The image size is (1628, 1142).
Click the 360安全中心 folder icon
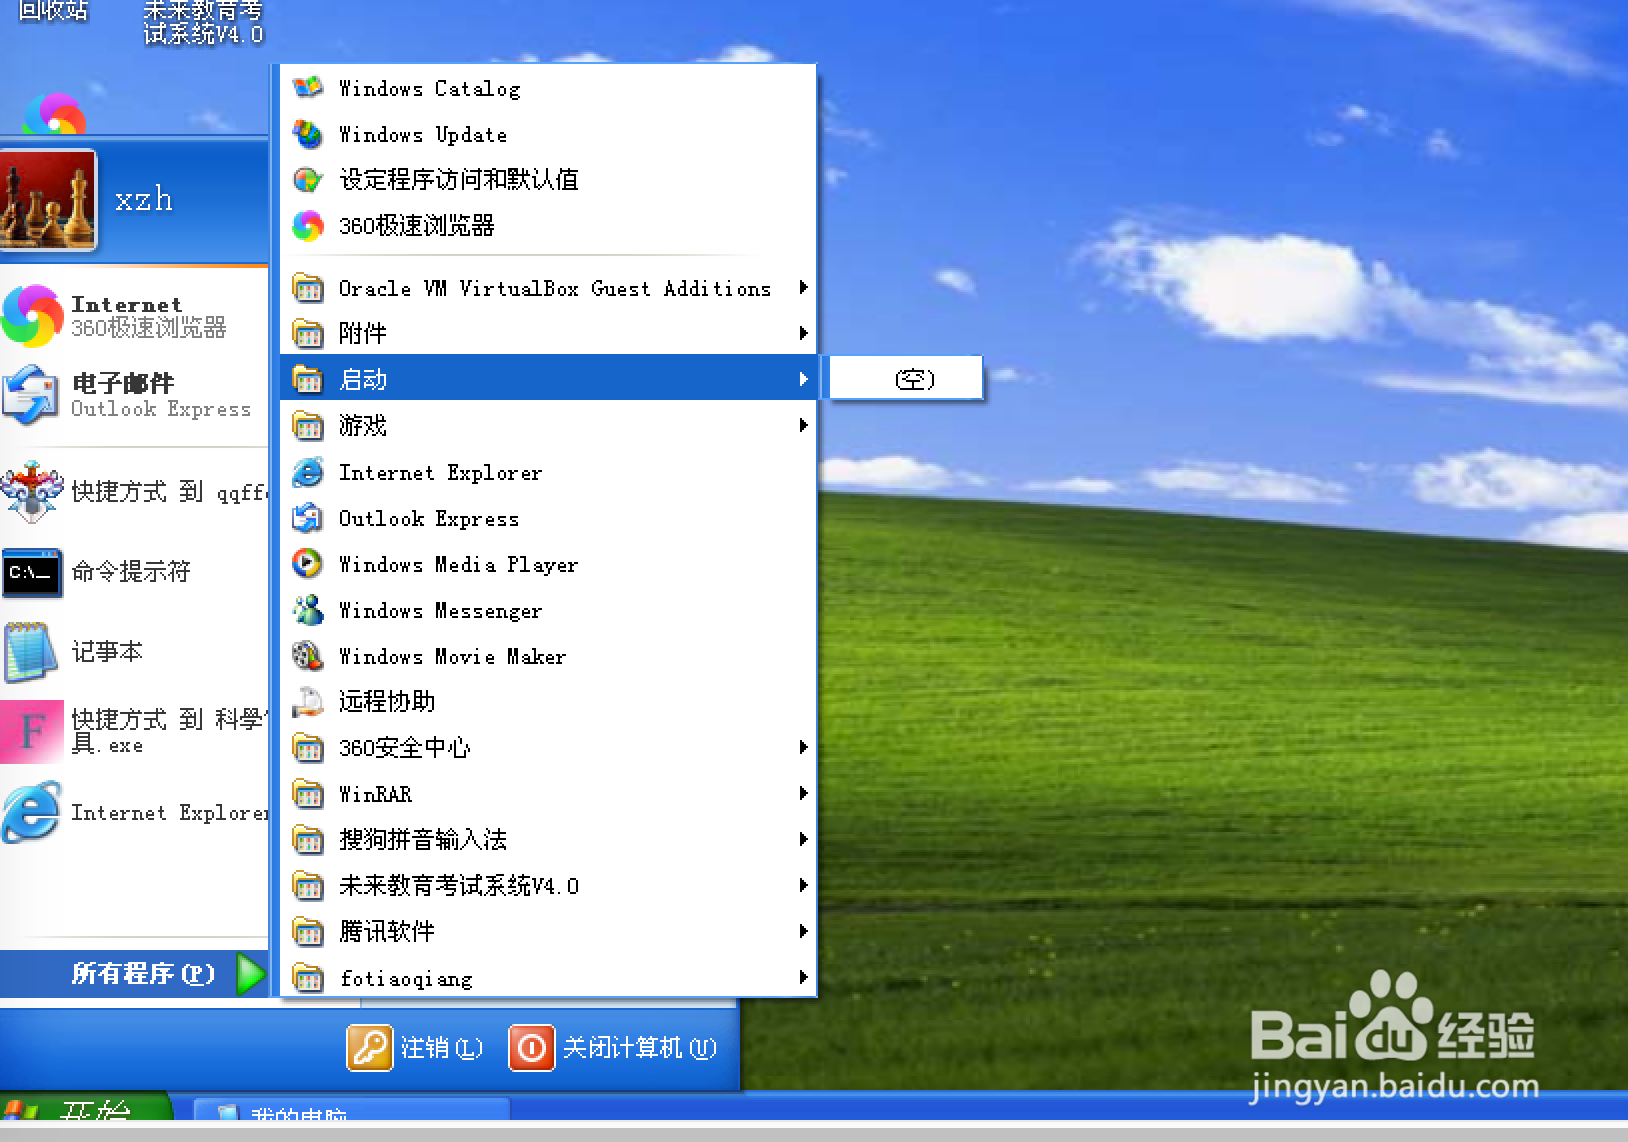coord(308,748)
